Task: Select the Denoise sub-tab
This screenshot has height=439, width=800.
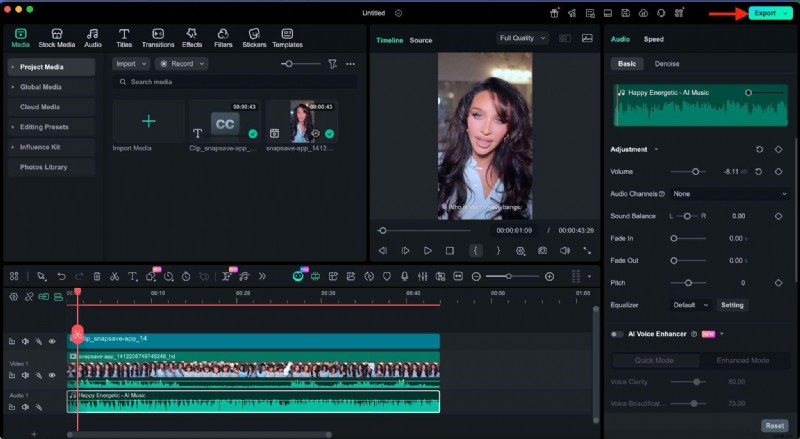Action: [667, 64]
